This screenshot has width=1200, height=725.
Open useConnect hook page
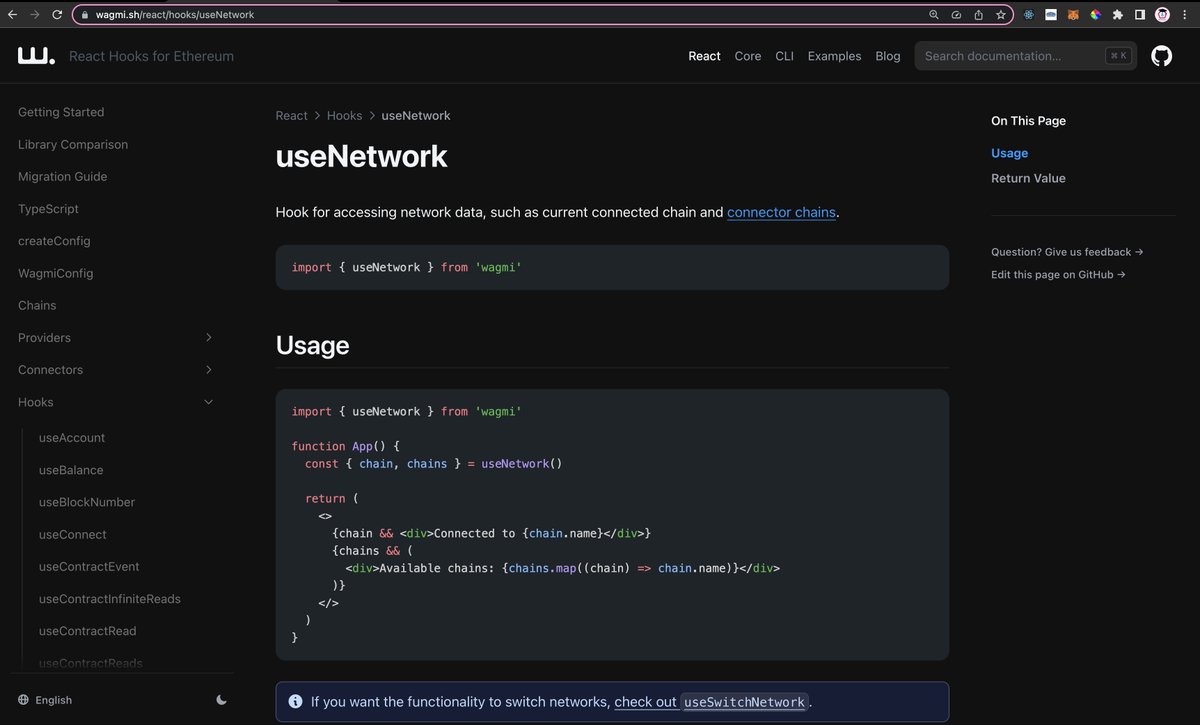coord(72,534)
